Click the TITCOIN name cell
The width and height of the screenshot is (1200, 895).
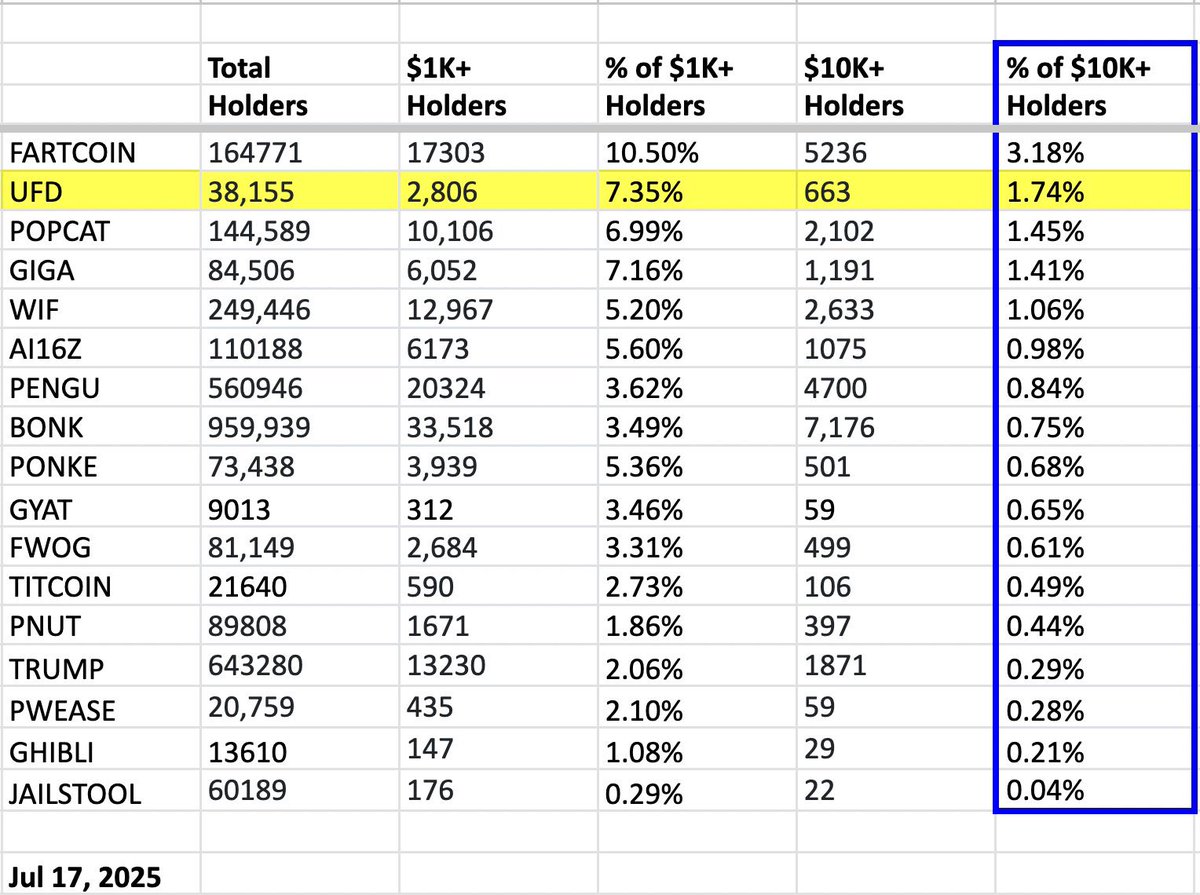click(x=100, y=587)
